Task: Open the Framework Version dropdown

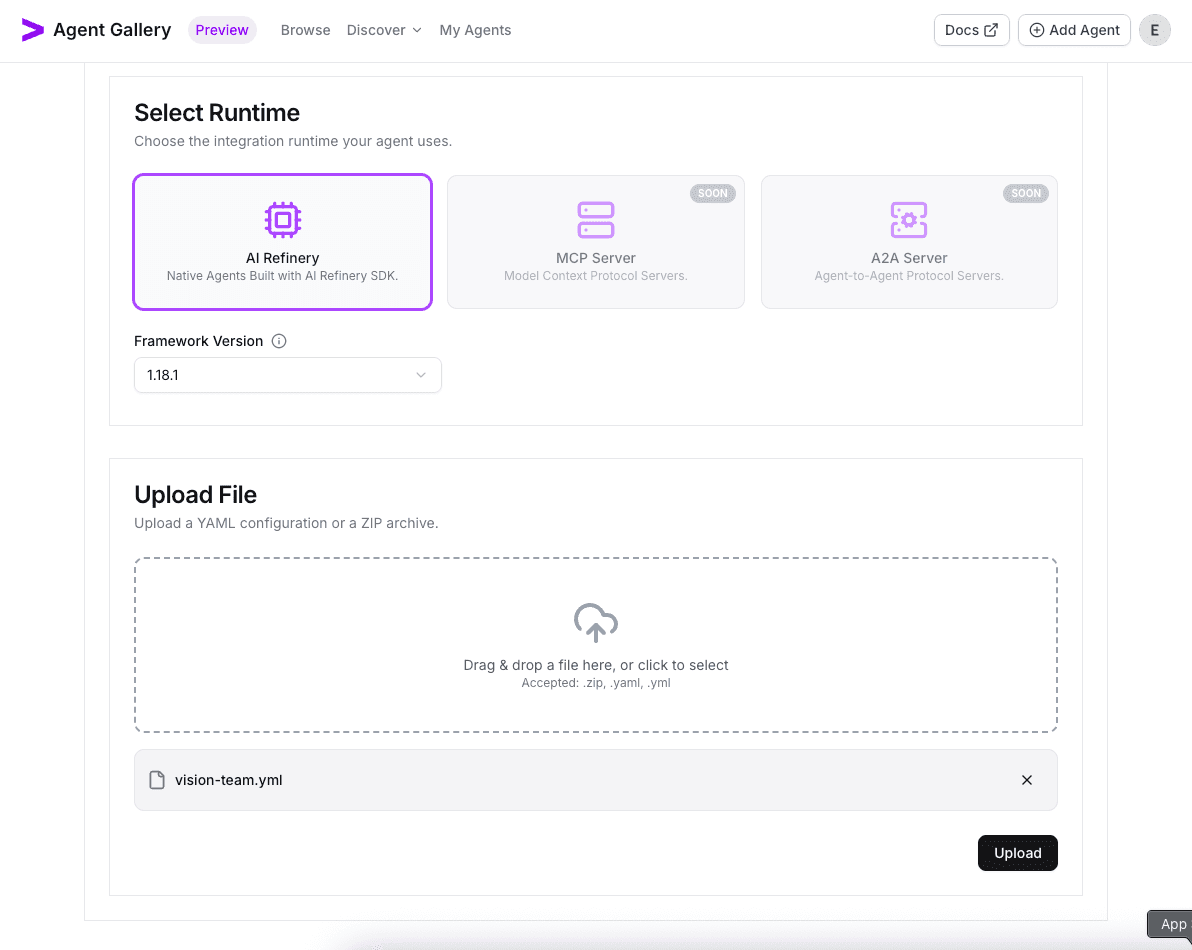Action: (x=288, y=375)
